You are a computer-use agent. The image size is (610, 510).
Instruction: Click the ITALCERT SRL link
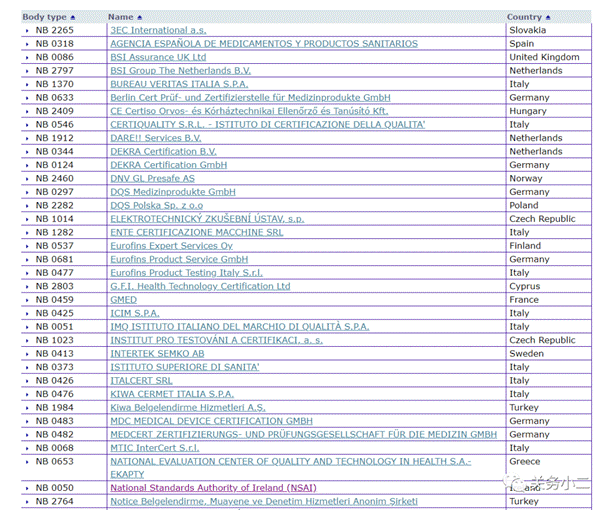pyautogui.click(x=141, y=380)
